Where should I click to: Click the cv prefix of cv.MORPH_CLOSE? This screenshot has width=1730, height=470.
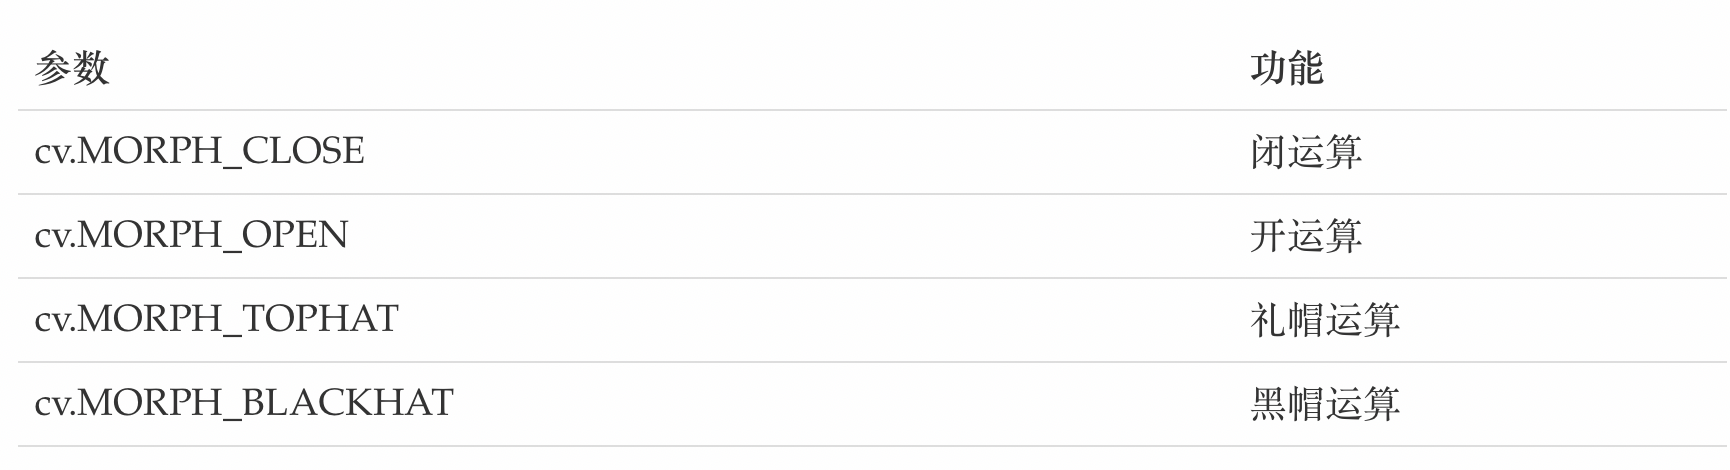point(48,154)
